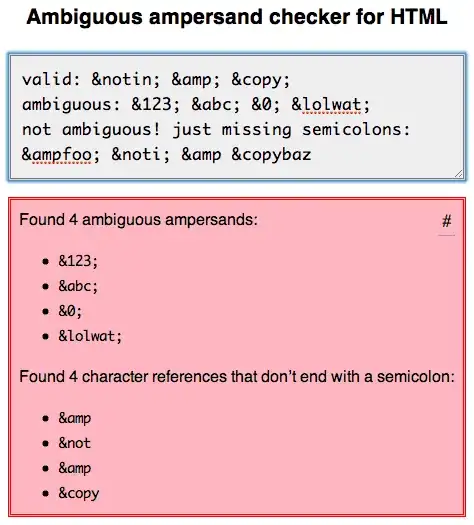Select the &lolwat; result list item
474x525 pixels.
click(90, 336)
